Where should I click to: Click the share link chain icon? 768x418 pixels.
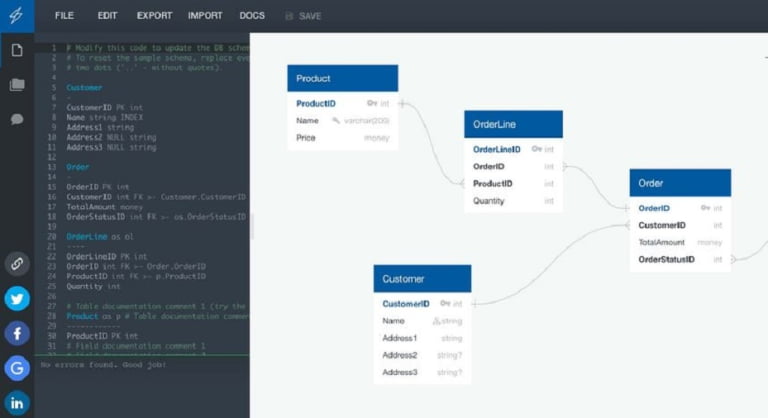(17, 264)
